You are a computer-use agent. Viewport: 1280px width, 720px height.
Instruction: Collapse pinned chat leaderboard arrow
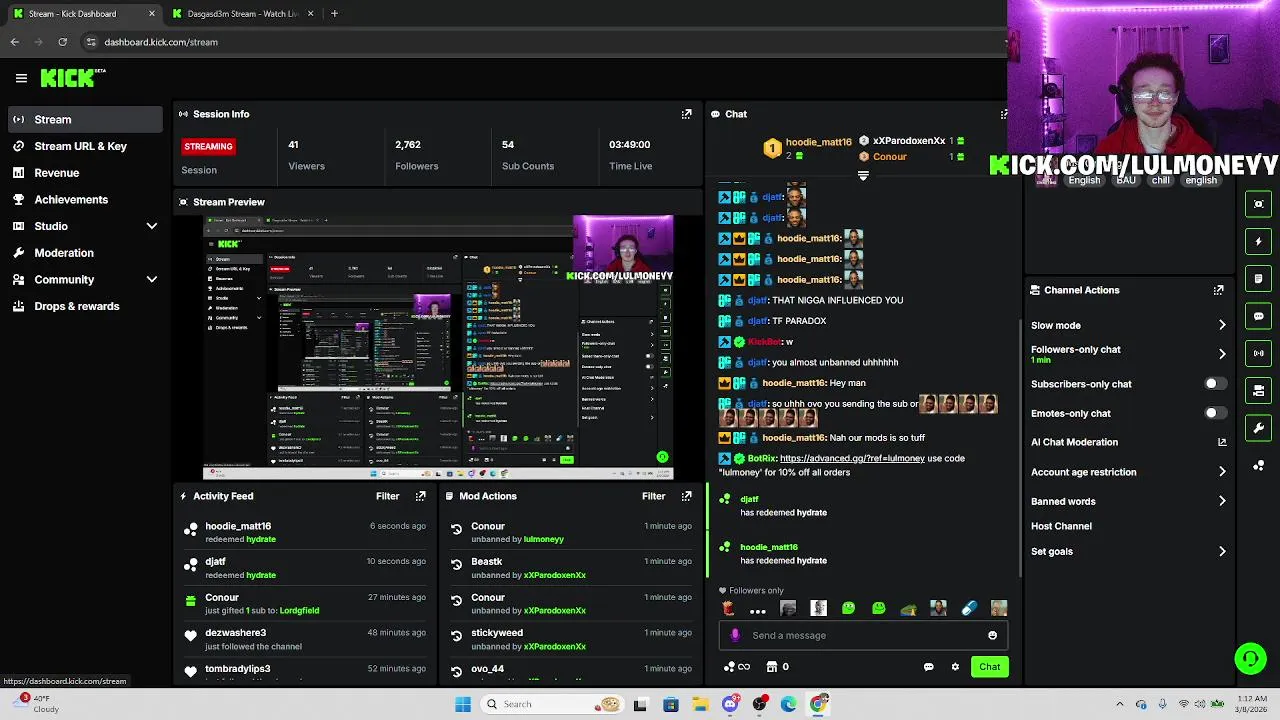tap(863, 176)
